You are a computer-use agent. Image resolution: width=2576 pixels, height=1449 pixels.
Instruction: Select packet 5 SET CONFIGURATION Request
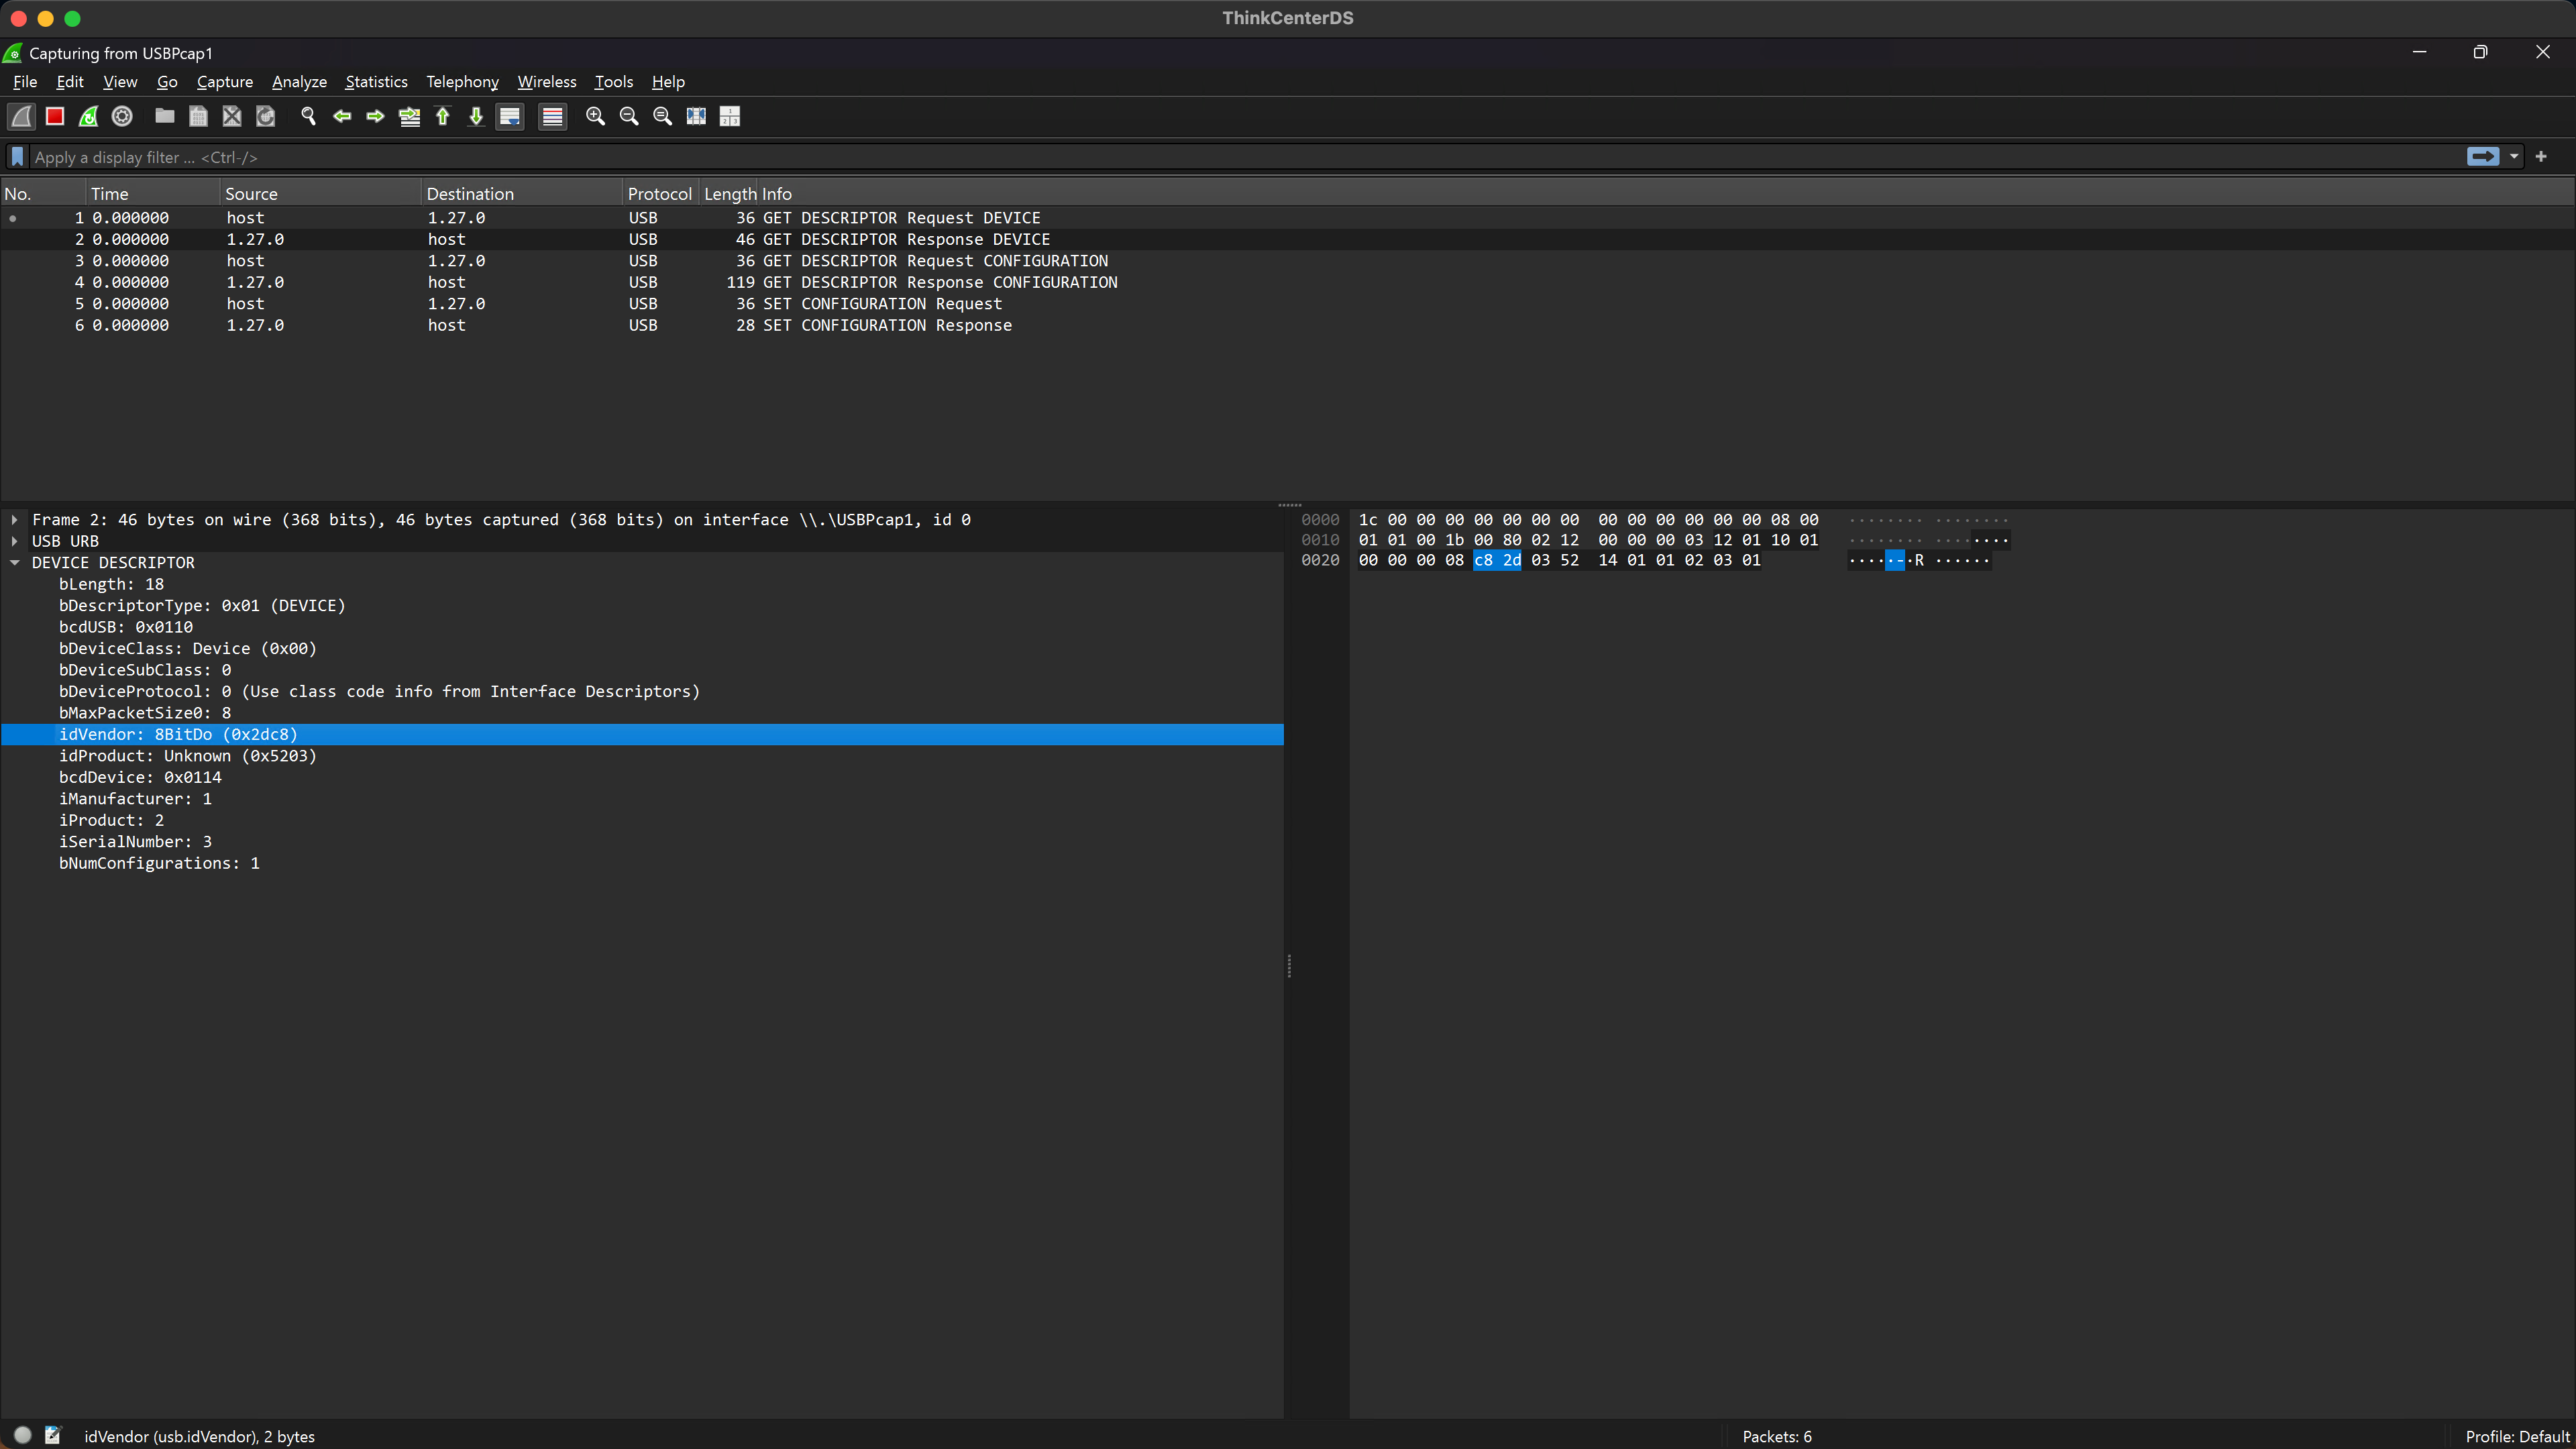(x=1287, y=304)
